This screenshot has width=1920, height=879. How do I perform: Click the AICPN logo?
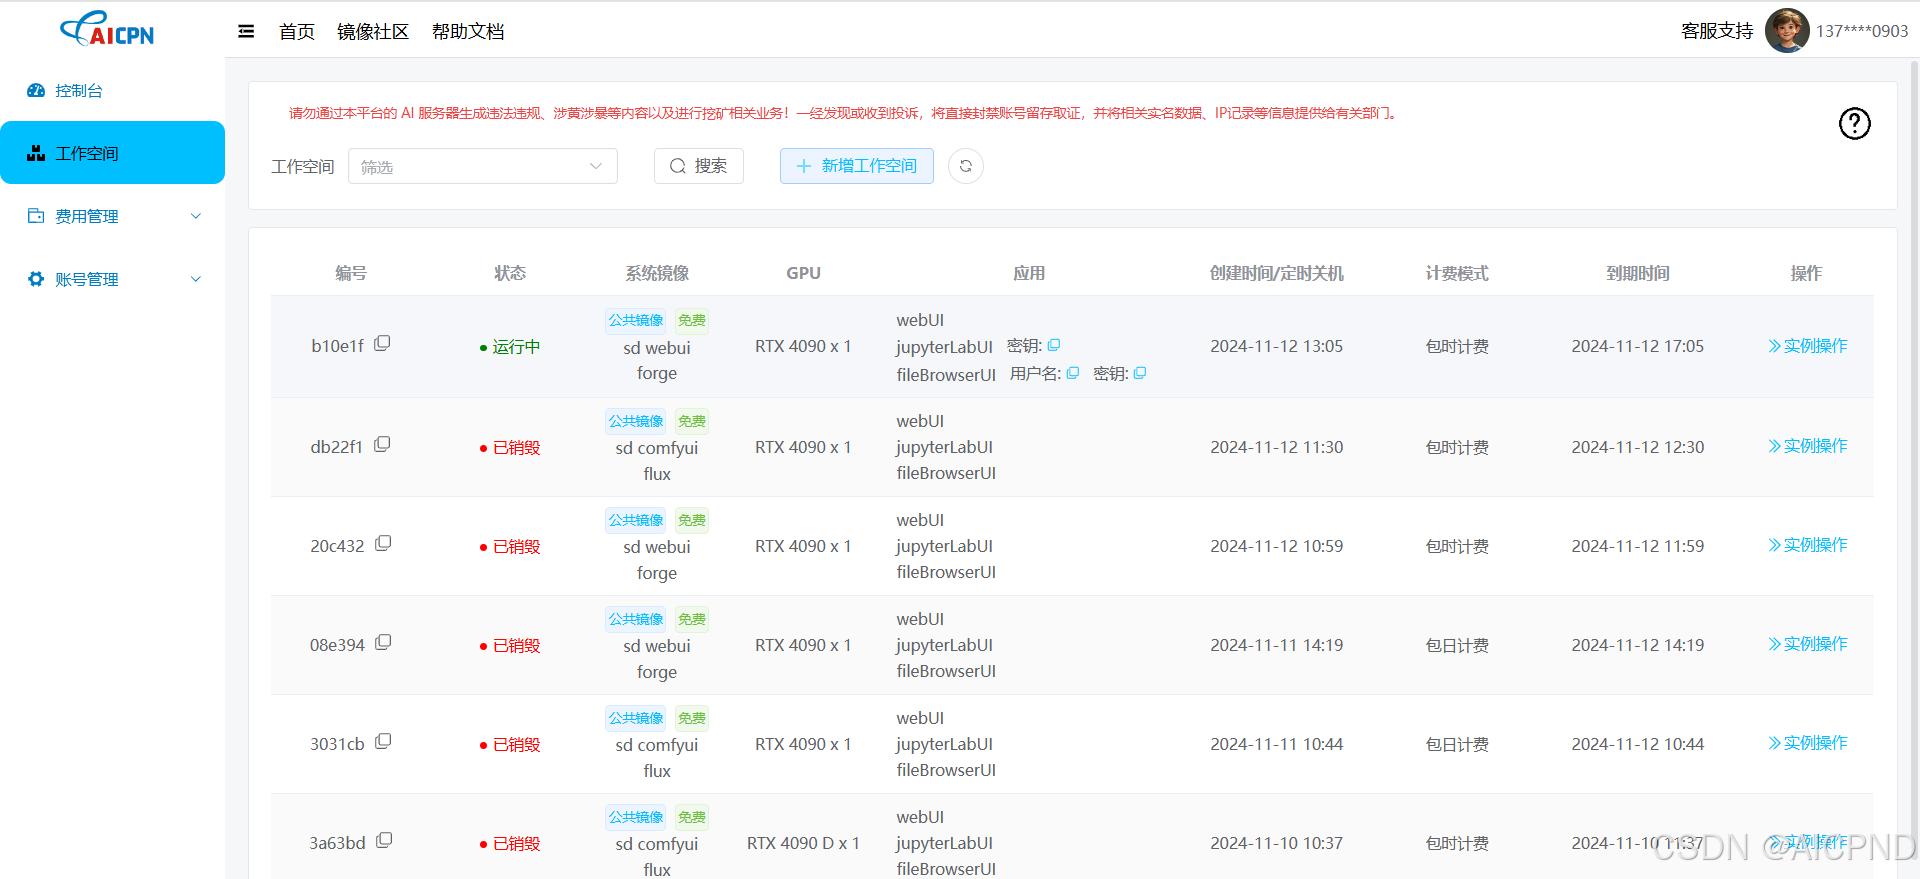pos(107,29)
